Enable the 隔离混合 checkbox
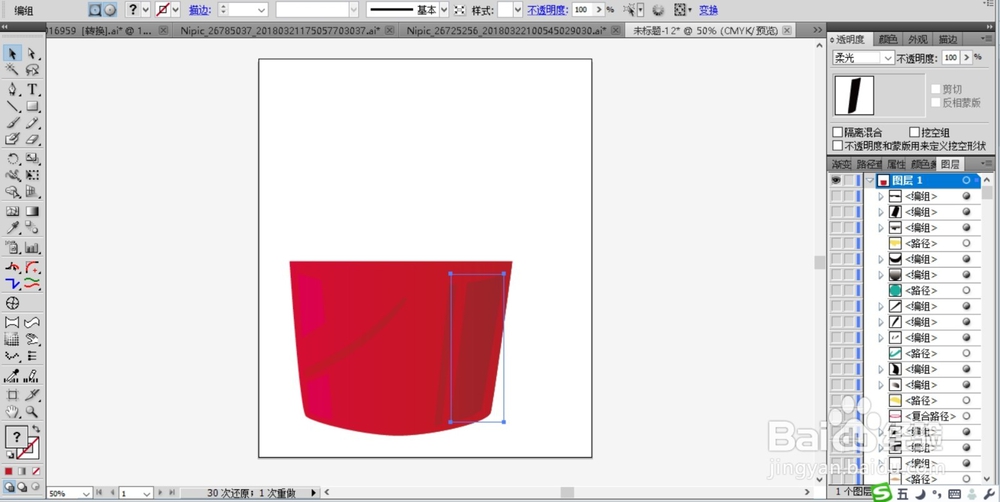Viewport: 1000px width, 502px height. point(838,132)
